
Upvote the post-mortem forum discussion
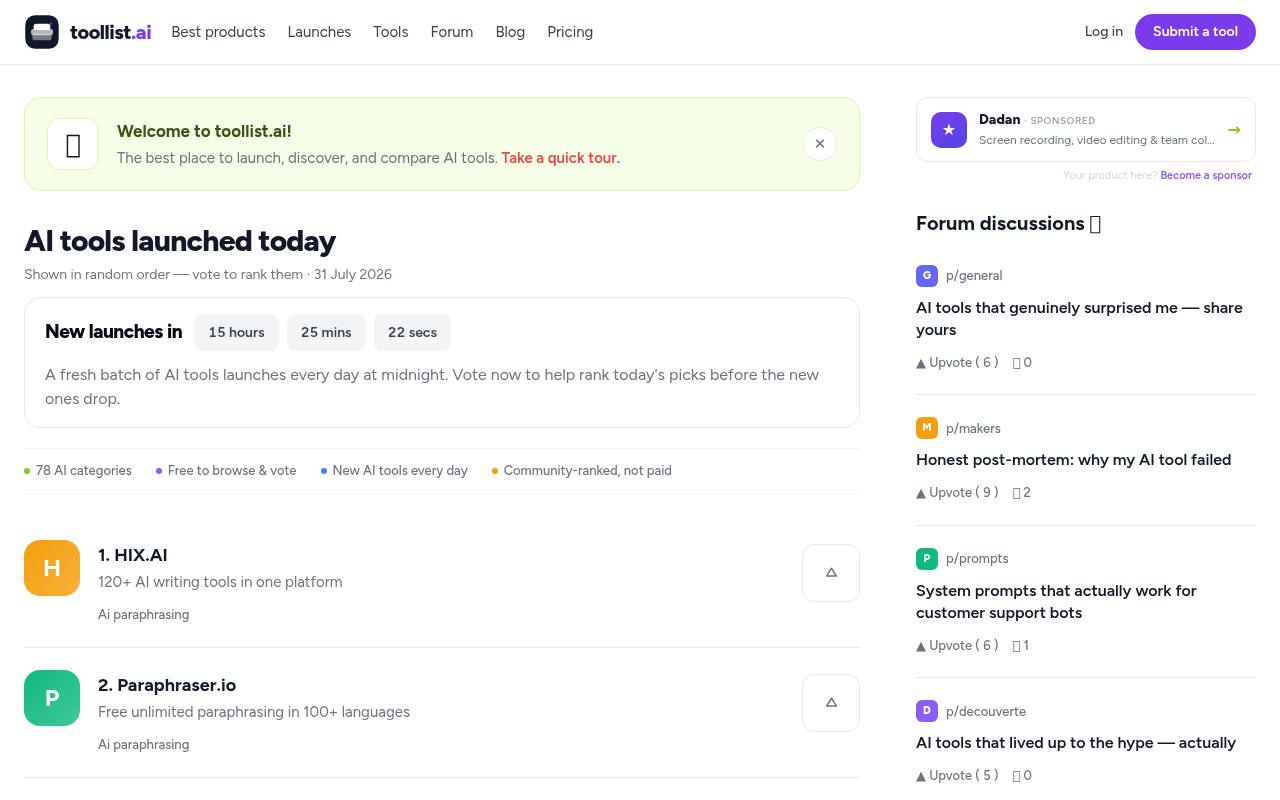[957, 492]
